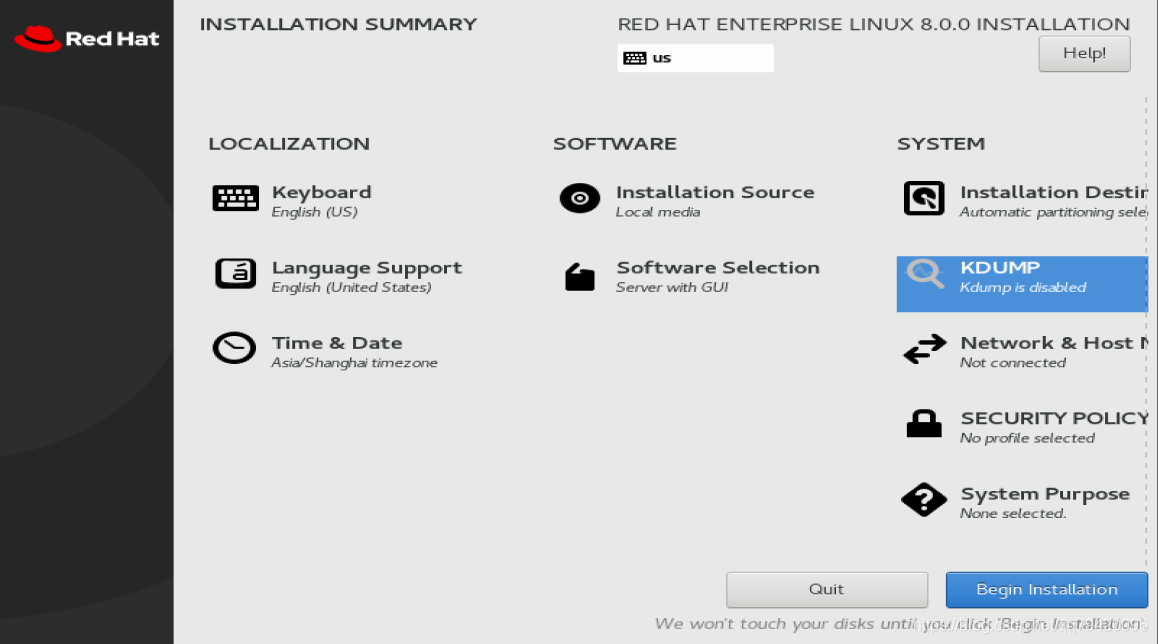
Task: Click 'English (United States)' language text
Action: pyautogui.click(x=352, y=287)
